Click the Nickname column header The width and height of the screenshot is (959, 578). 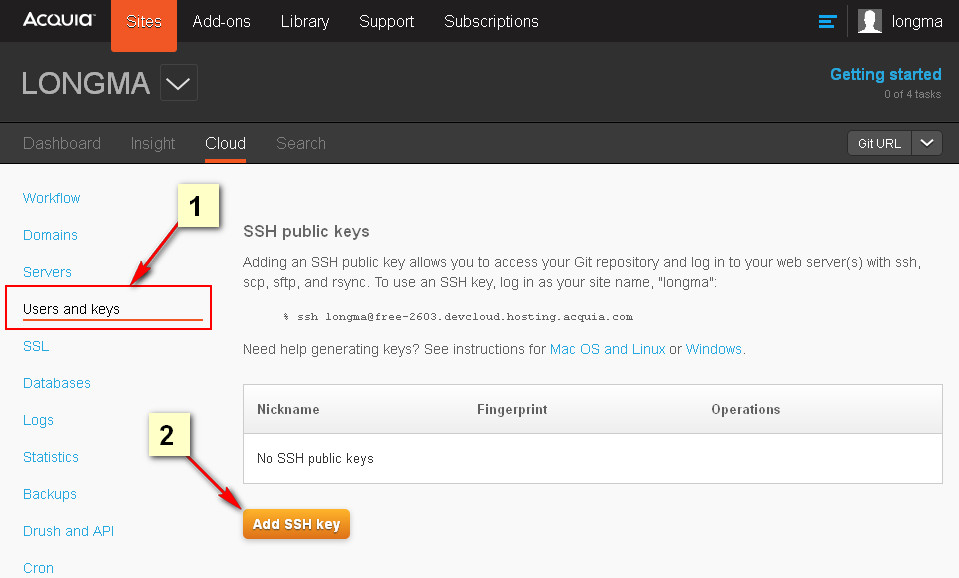[x=288, y=410]
